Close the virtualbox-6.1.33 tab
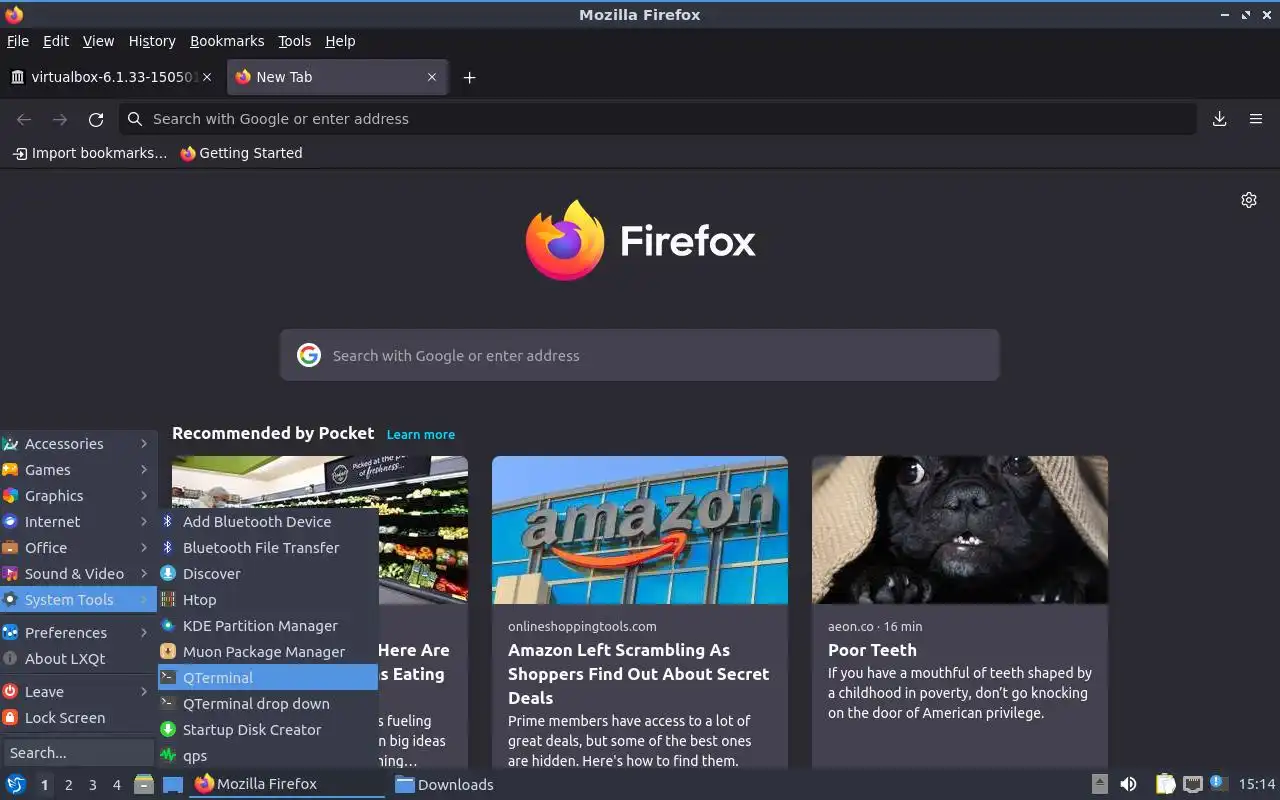 pos(207,77)
